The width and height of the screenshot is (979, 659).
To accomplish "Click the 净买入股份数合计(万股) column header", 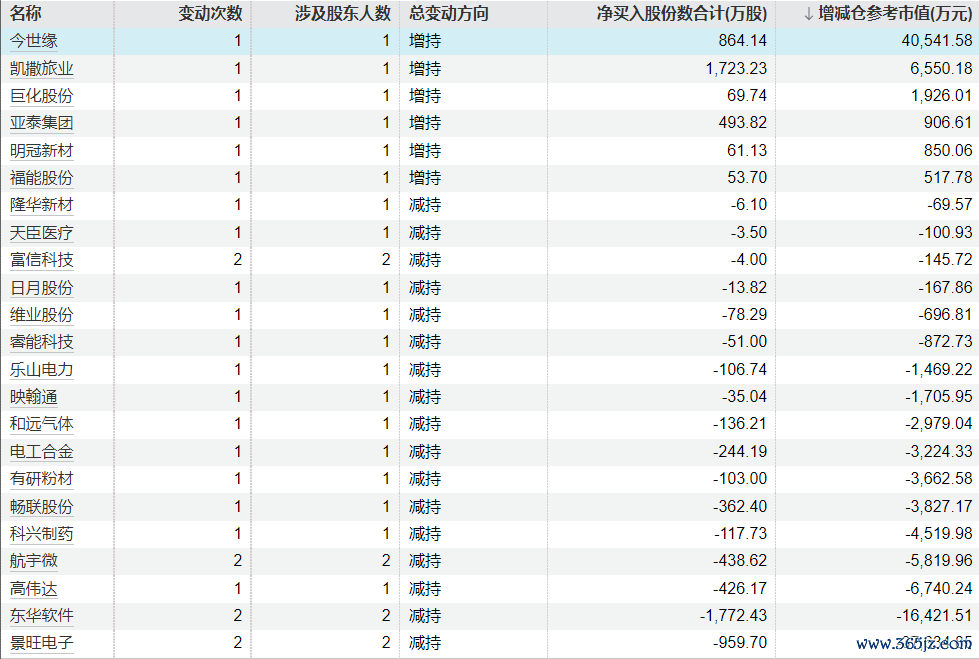I will tap(682, 14).
